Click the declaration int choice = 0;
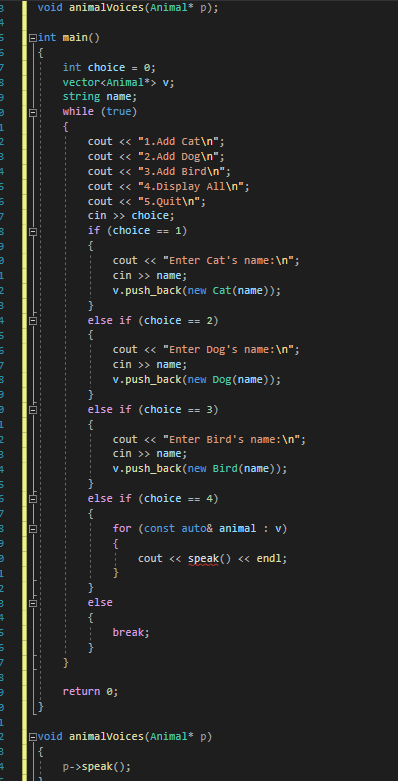398x781 pixels. pyautogui.click(x=110, y=67)
